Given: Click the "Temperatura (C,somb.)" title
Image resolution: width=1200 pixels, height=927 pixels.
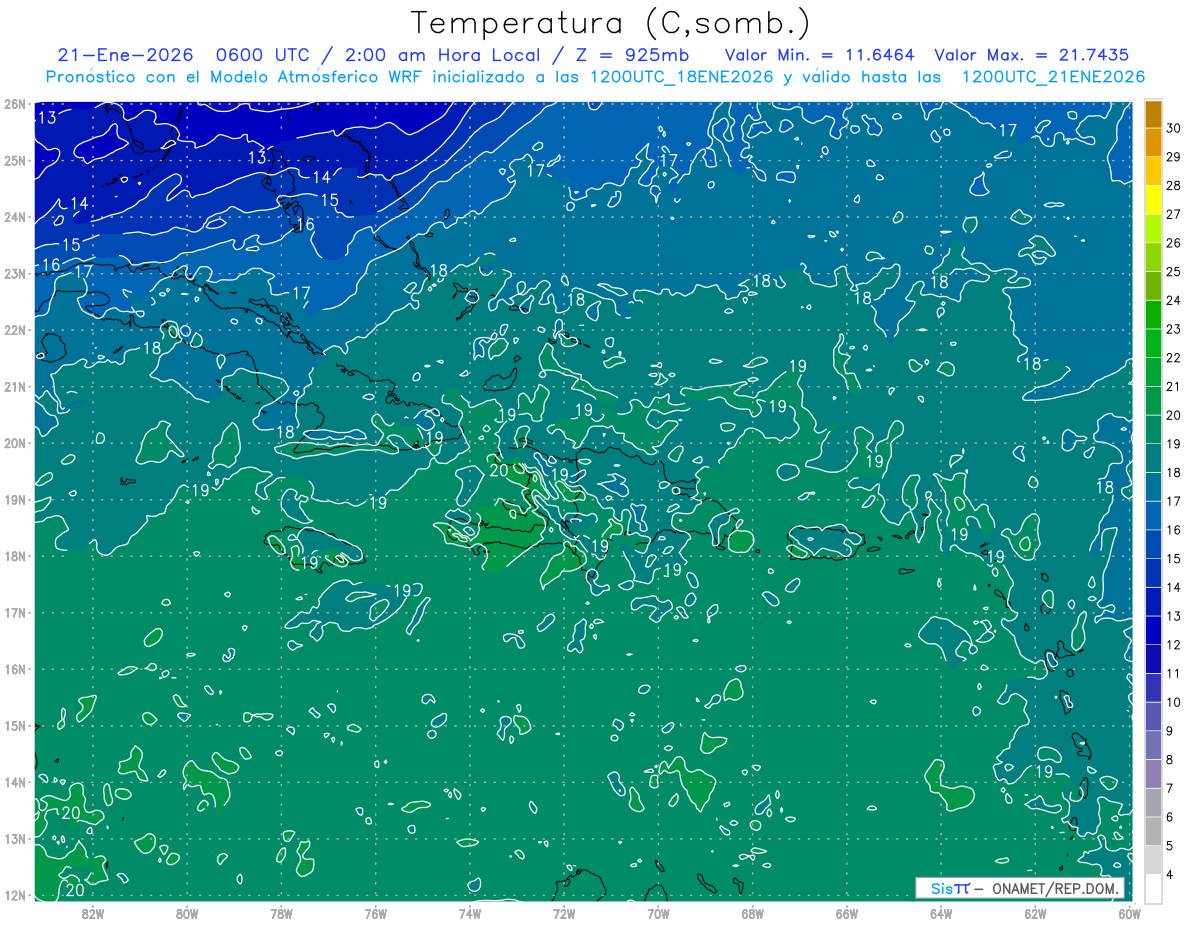Looking at the screenshot, I should [611, 23].
